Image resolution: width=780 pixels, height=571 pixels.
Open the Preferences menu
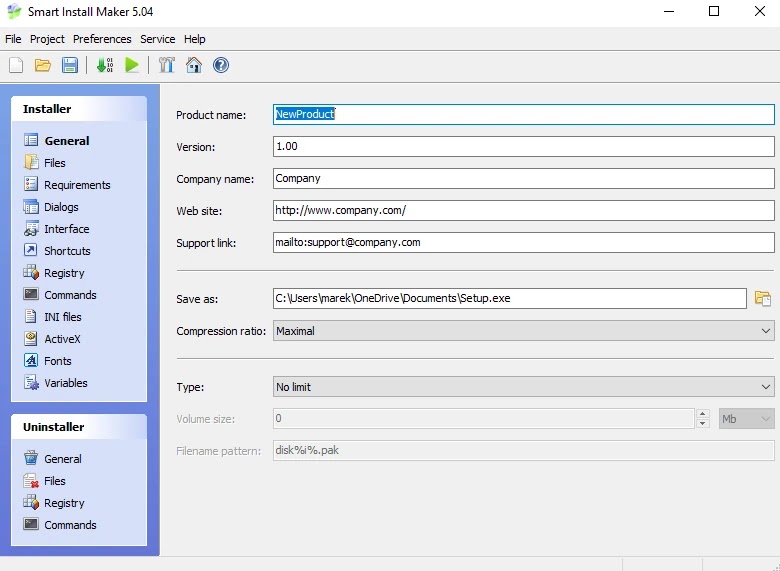coord(102,39)
